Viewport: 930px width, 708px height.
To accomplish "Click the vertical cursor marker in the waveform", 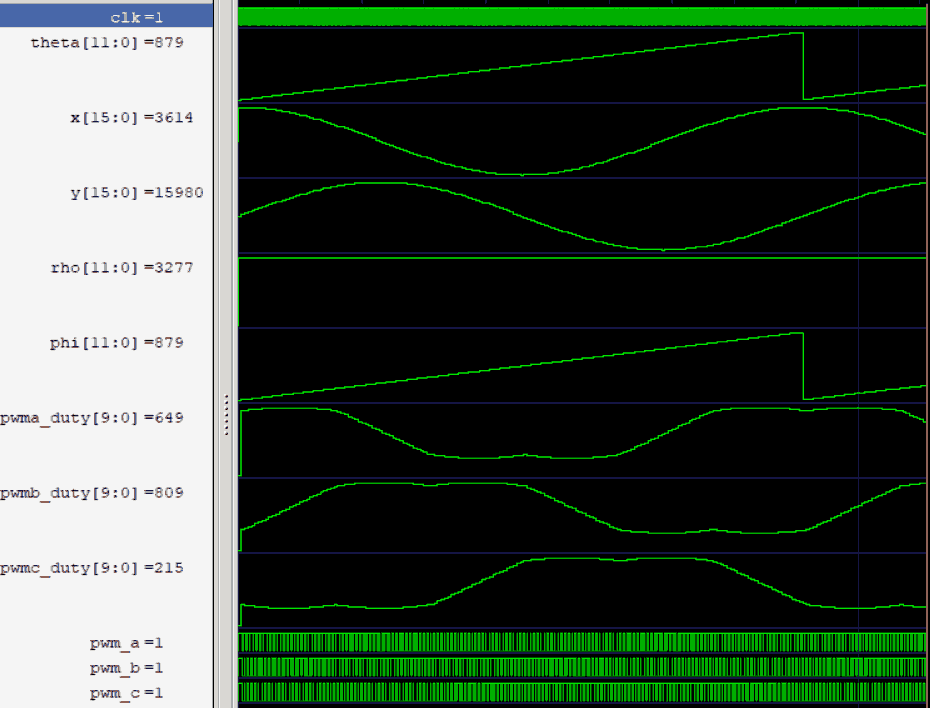I will coord(860,300).
